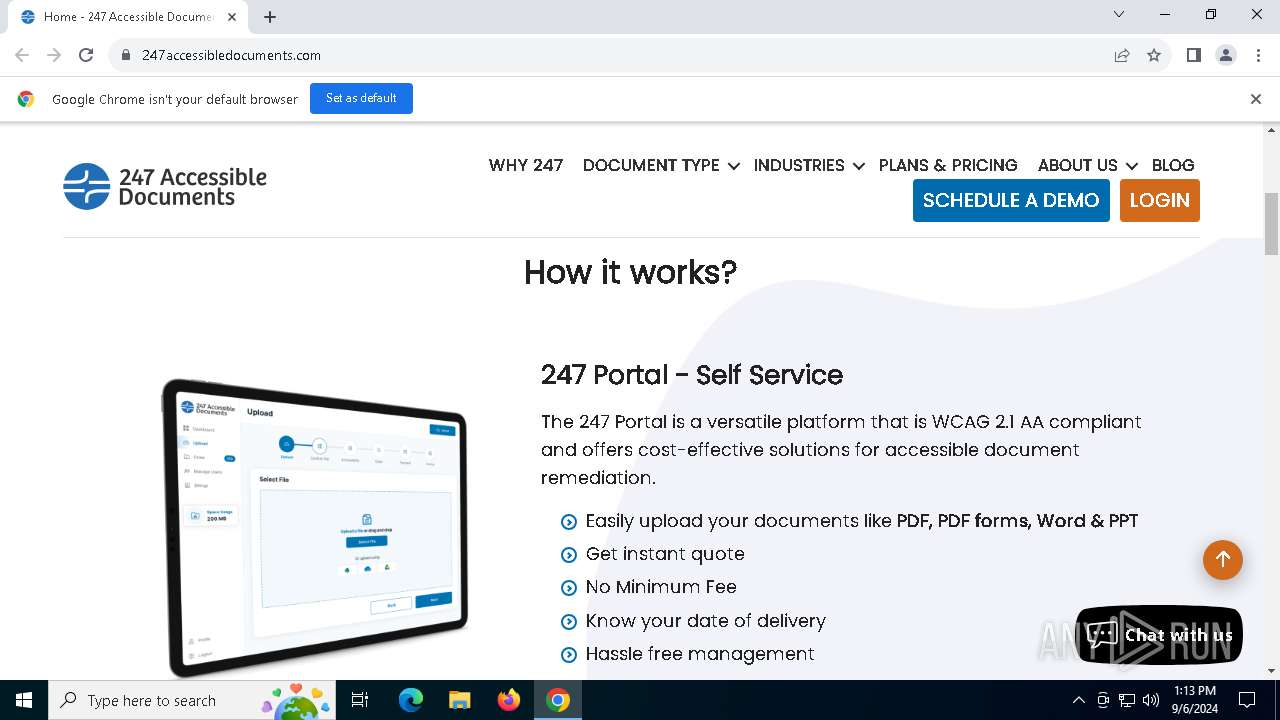Click the site lock icon in address bar
Screen dimensions: 1280x720
pyautogui.click(x=126, y=55)
